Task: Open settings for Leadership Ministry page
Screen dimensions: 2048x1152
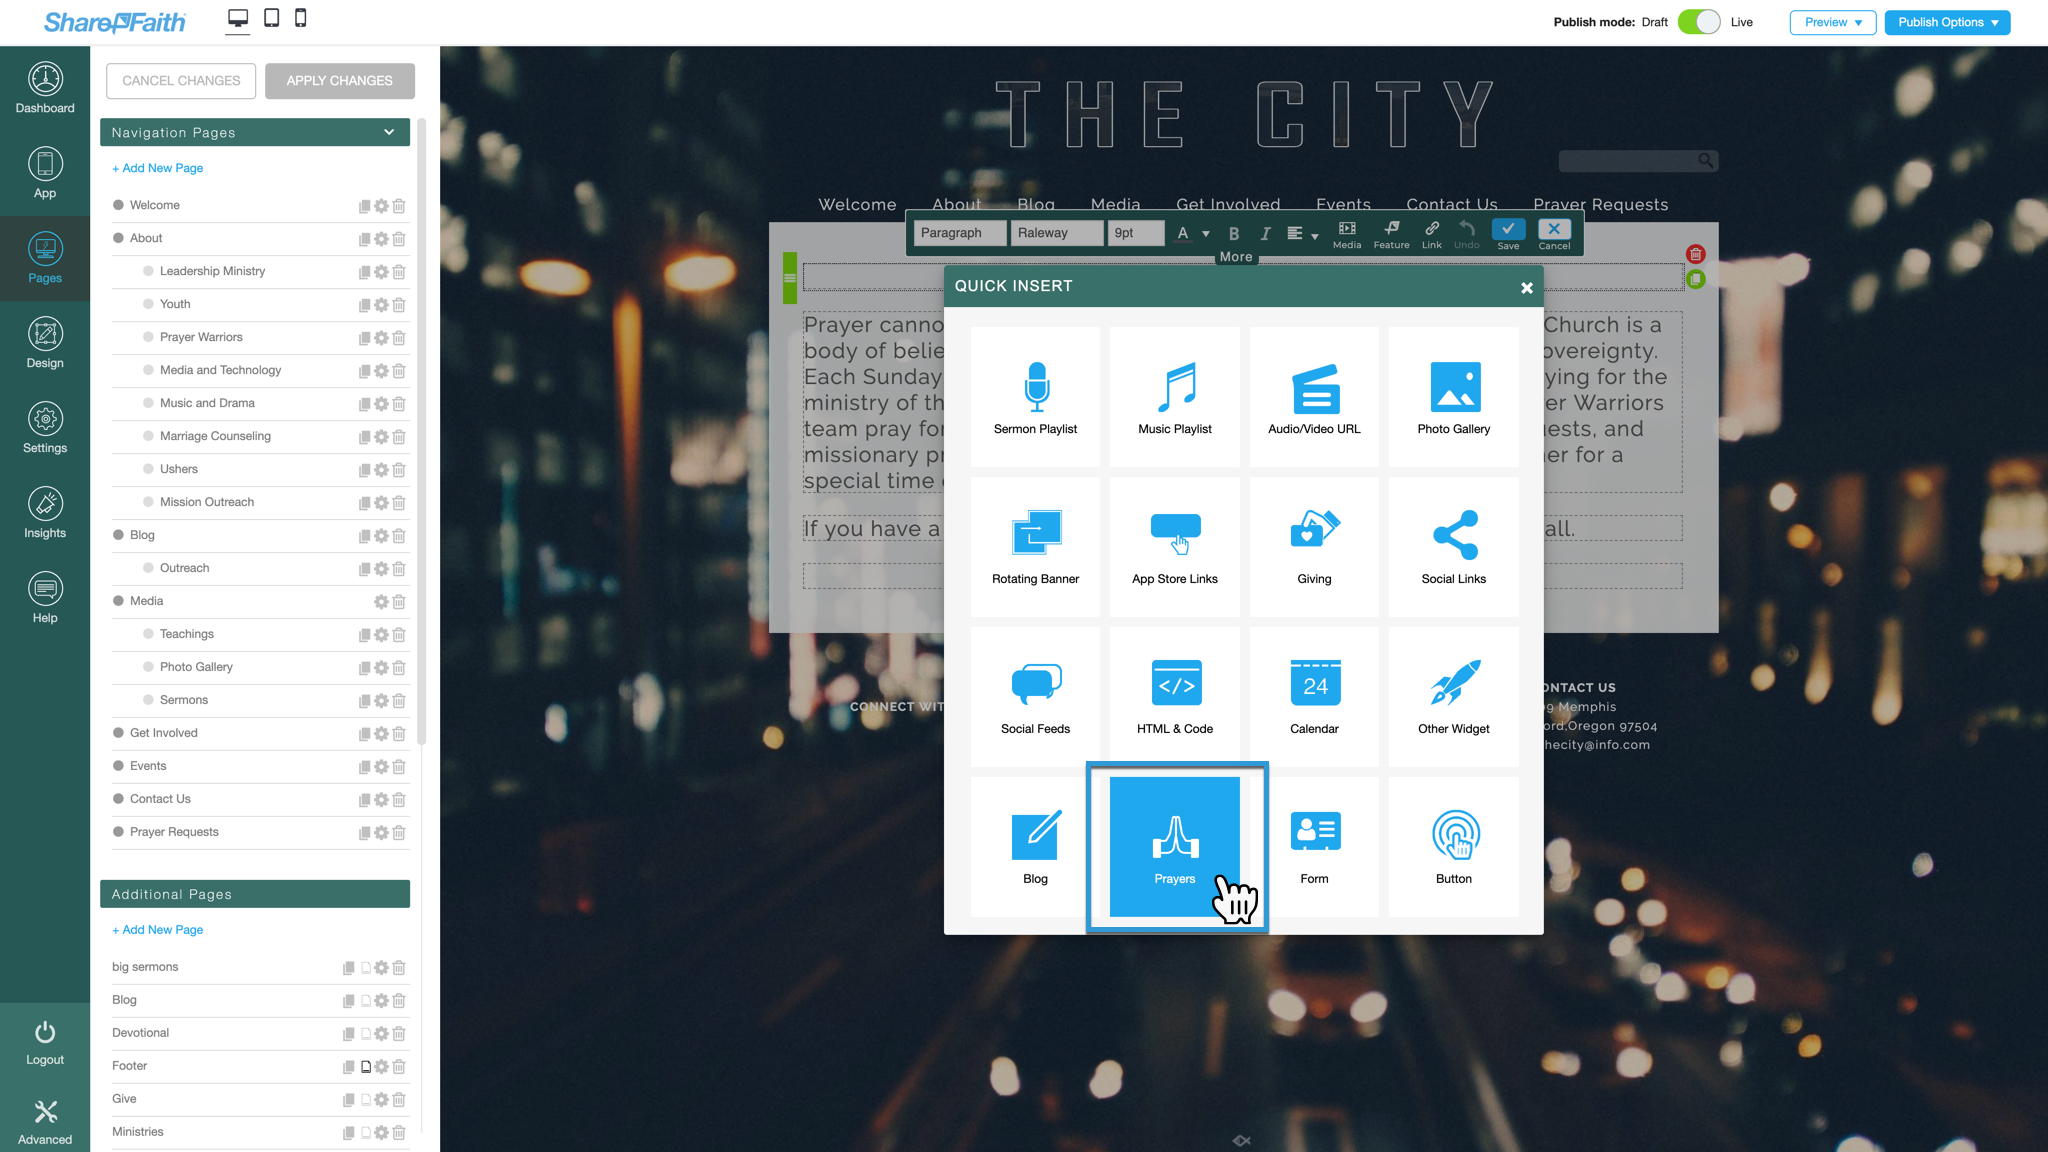Action: [381, 272]
